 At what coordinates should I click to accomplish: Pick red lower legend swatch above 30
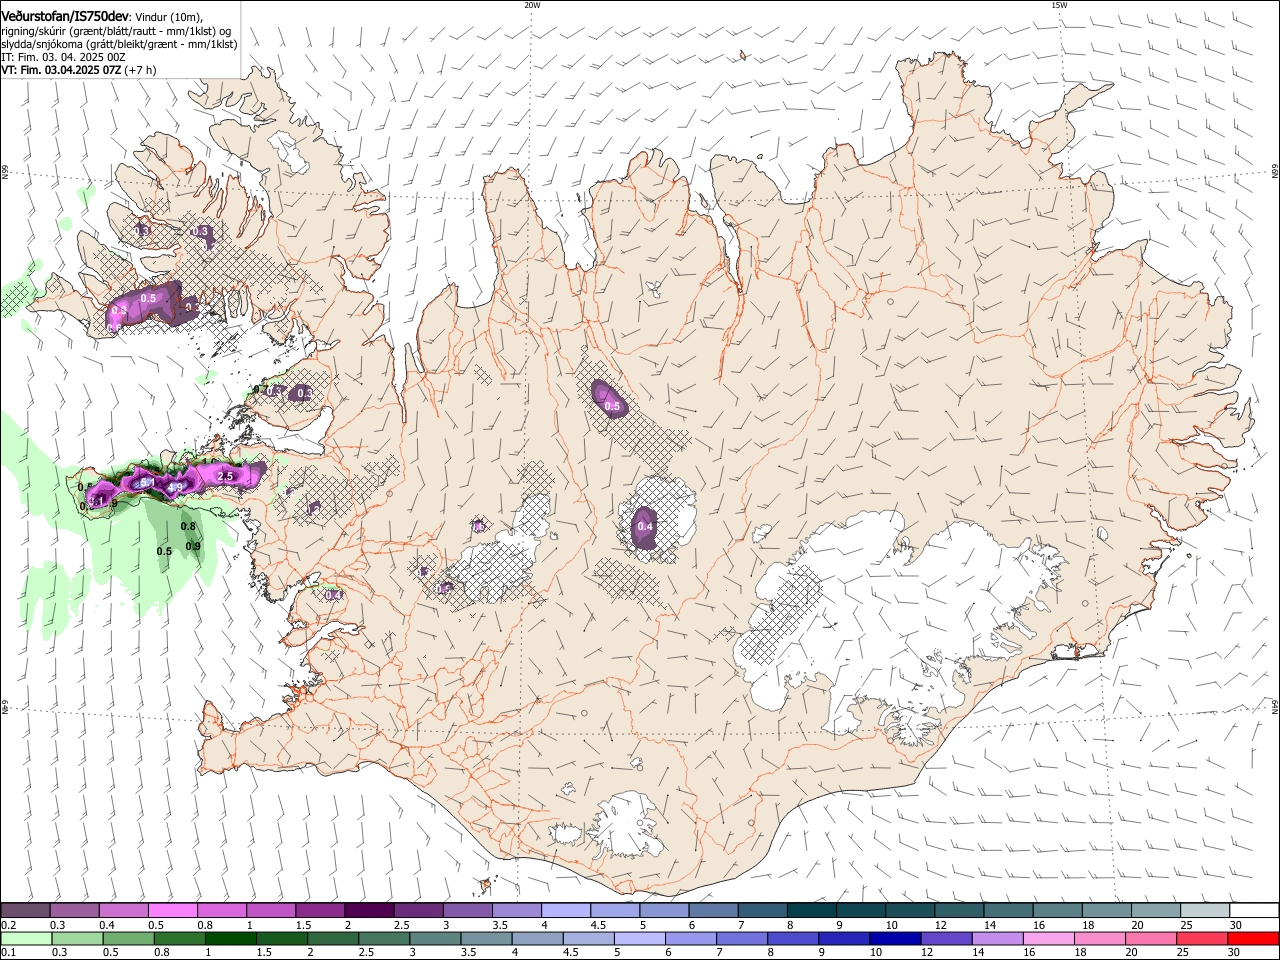pos(1251,938)
